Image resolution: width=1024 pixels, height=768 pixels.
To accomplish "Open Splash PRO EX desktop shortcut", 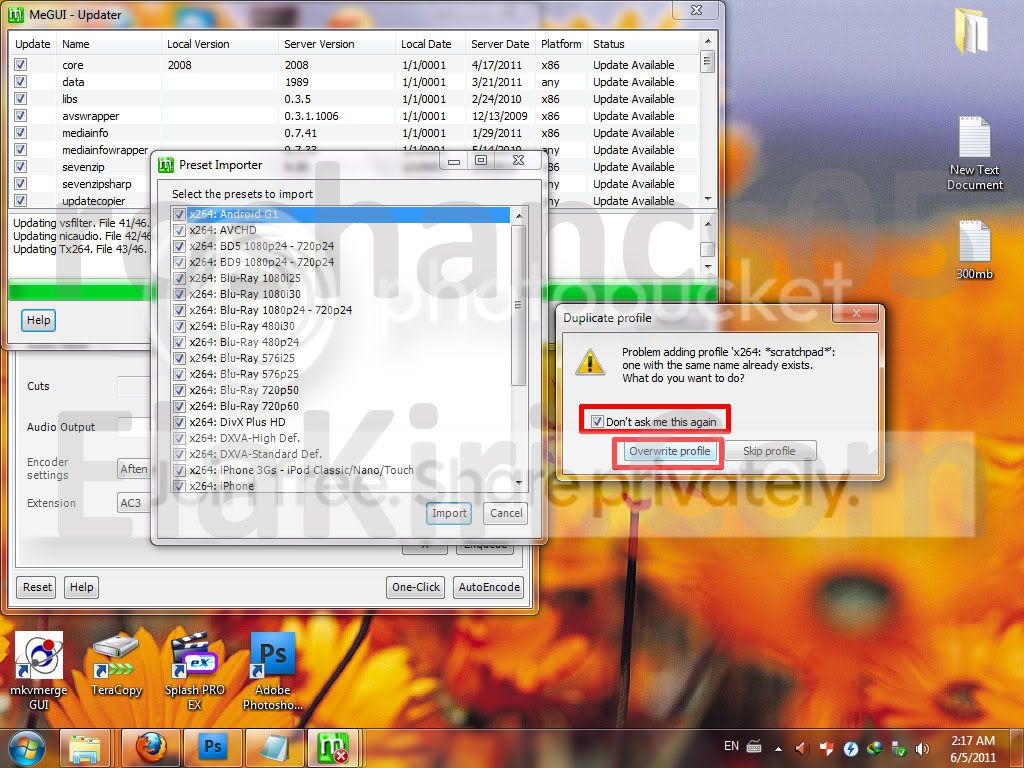I will point(194,669).
